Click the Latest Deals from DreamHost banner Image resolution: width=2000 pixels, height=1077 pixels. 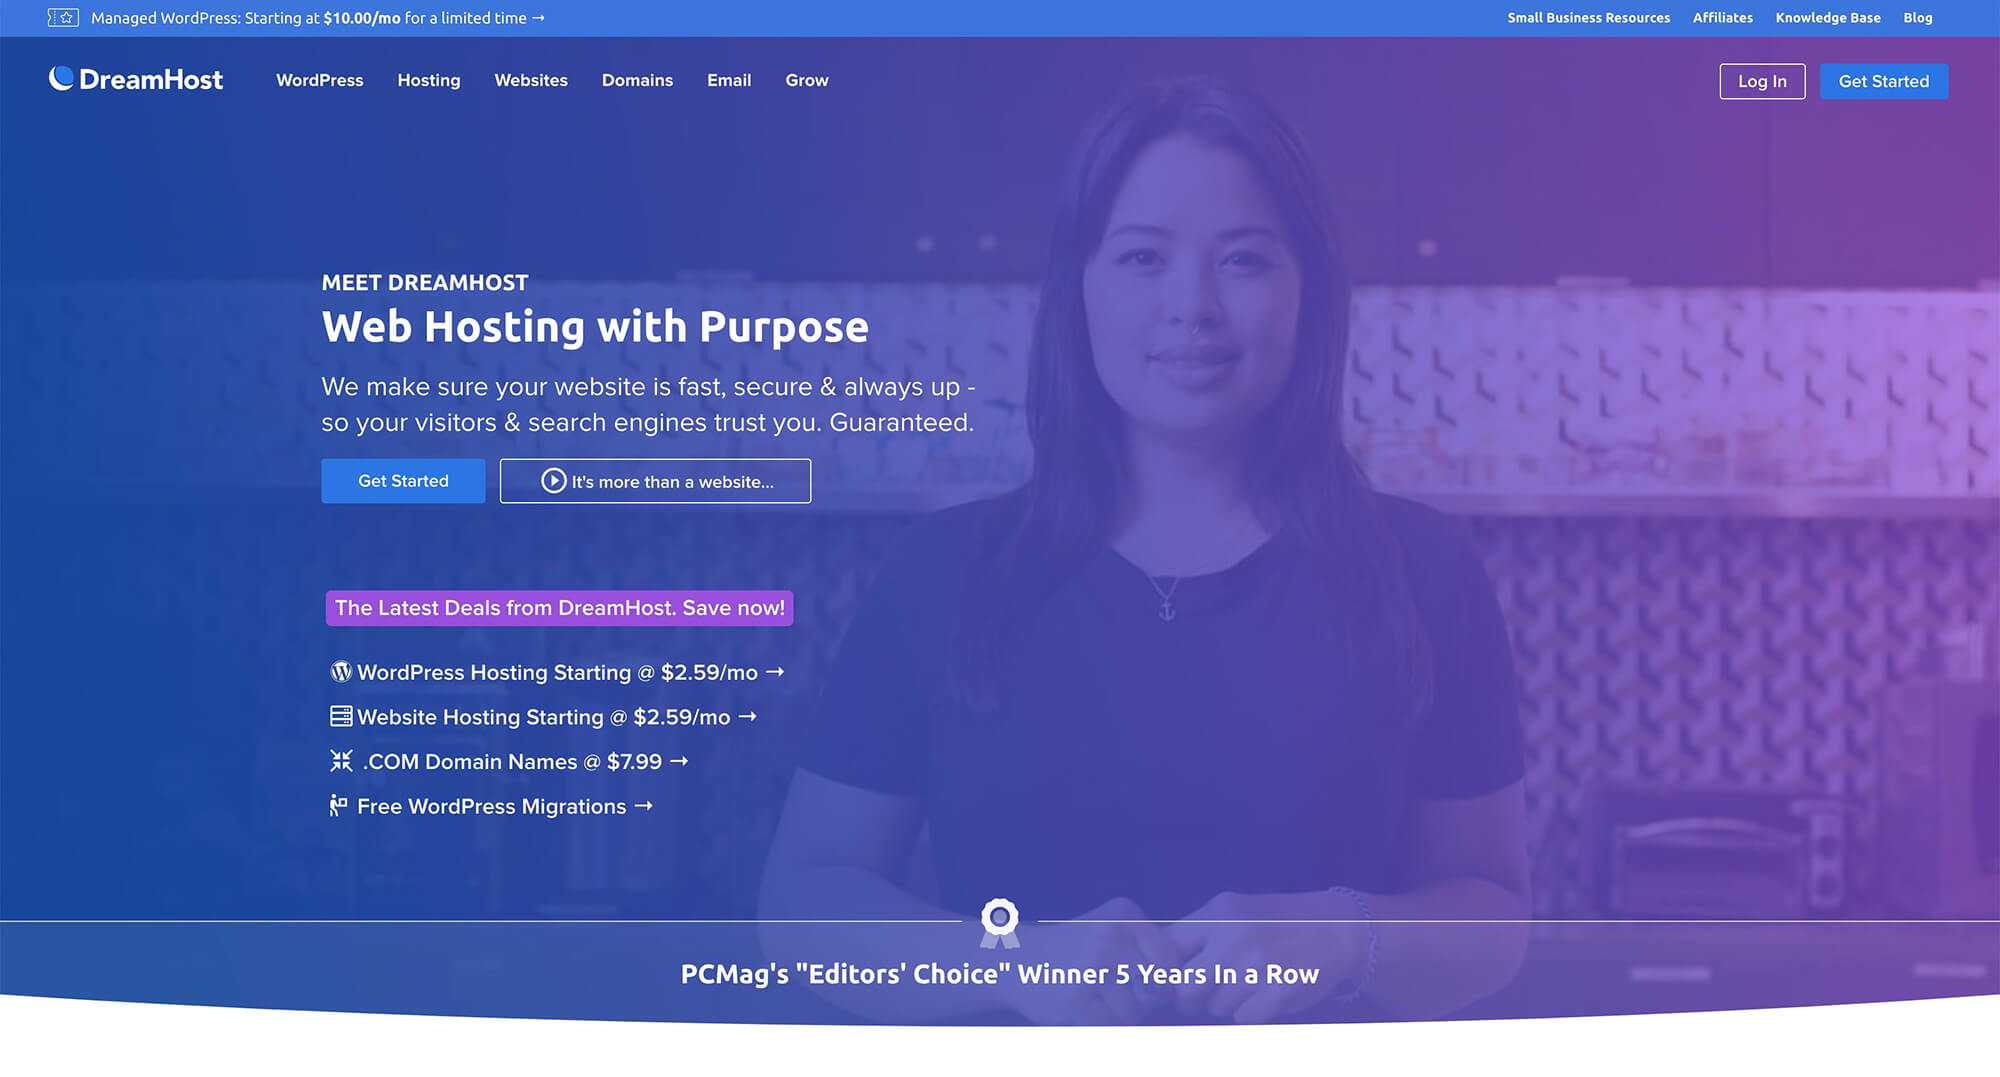[560, 608]
